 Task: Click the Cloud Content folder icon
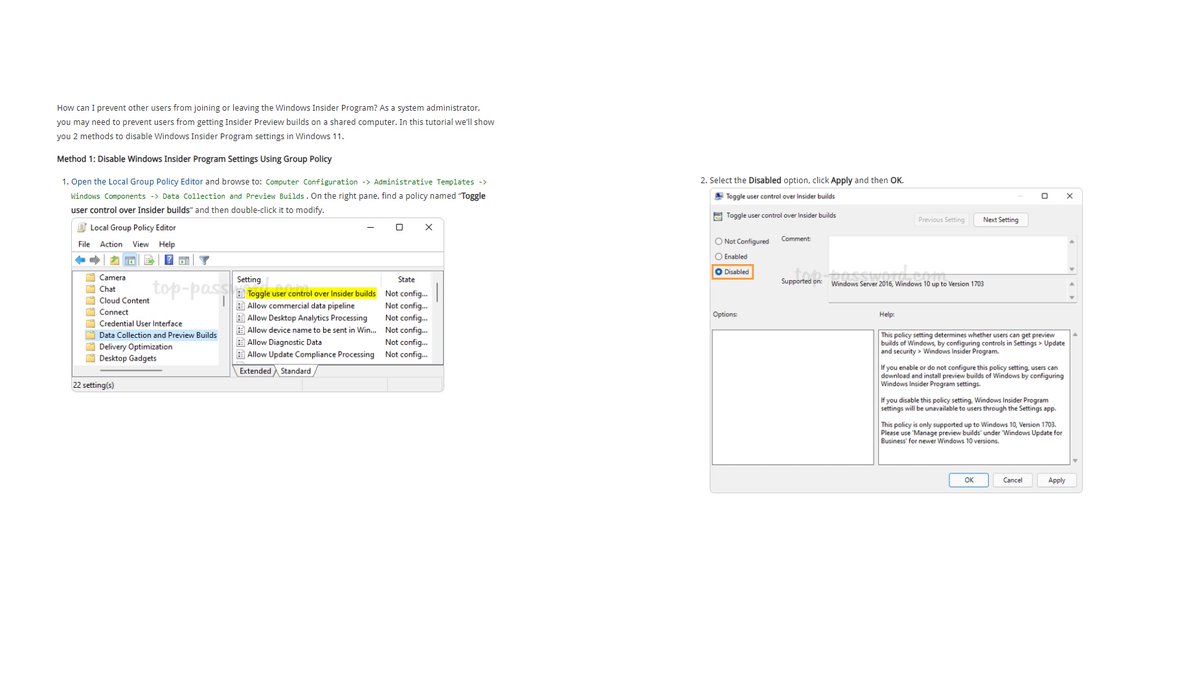click(90, 300)
